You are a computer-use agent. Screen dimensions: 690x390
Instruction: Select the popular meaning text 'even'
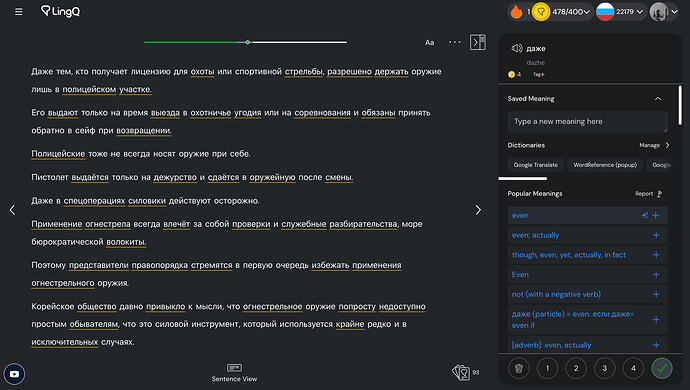[520, 215]
